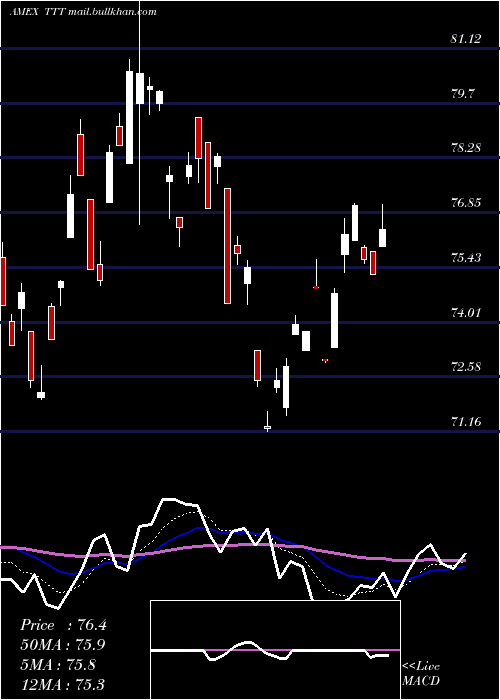Click the 5MA : 75.8 readout
Image resolution: width=500 pixels, height=700 pixels.
point(58,665)
